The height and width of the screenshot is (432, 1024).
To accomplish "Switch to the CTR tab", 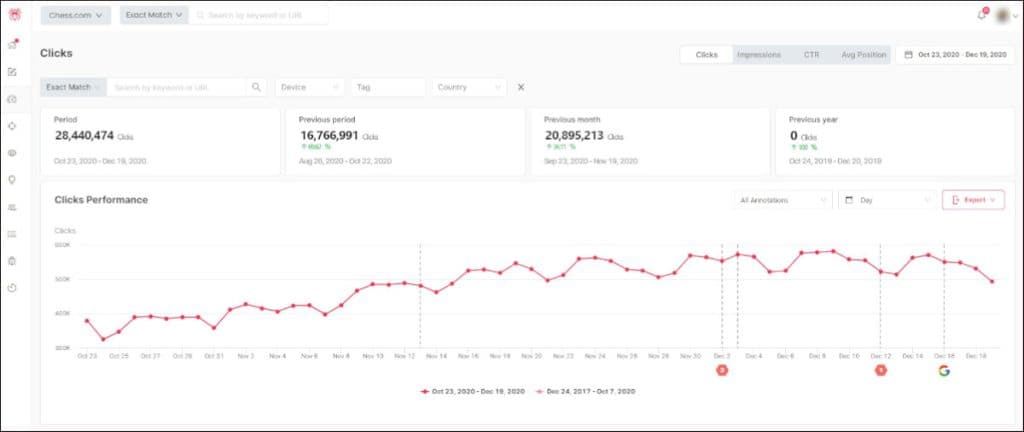I will (x=812, y=55).
